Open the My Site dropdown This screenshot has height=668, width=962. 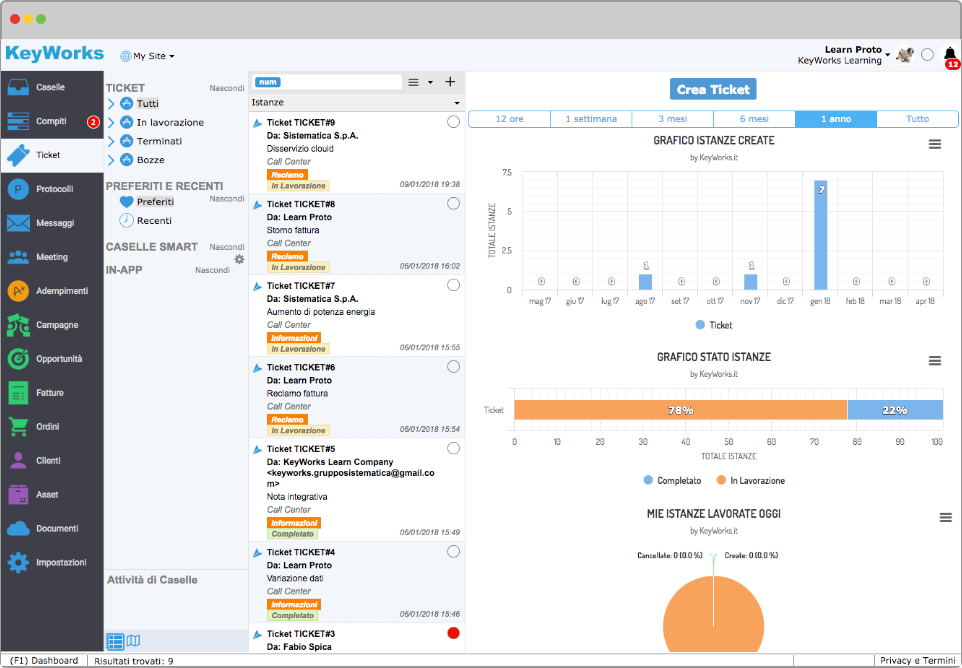[x=147, y=56]
